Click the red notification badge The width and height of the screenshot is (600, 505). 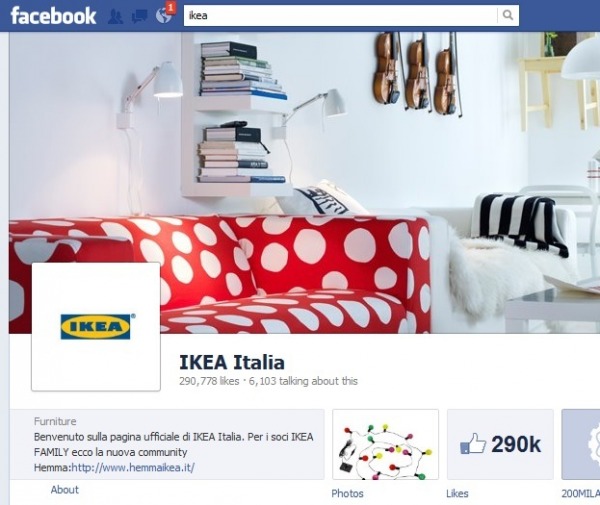click(171, 7)
